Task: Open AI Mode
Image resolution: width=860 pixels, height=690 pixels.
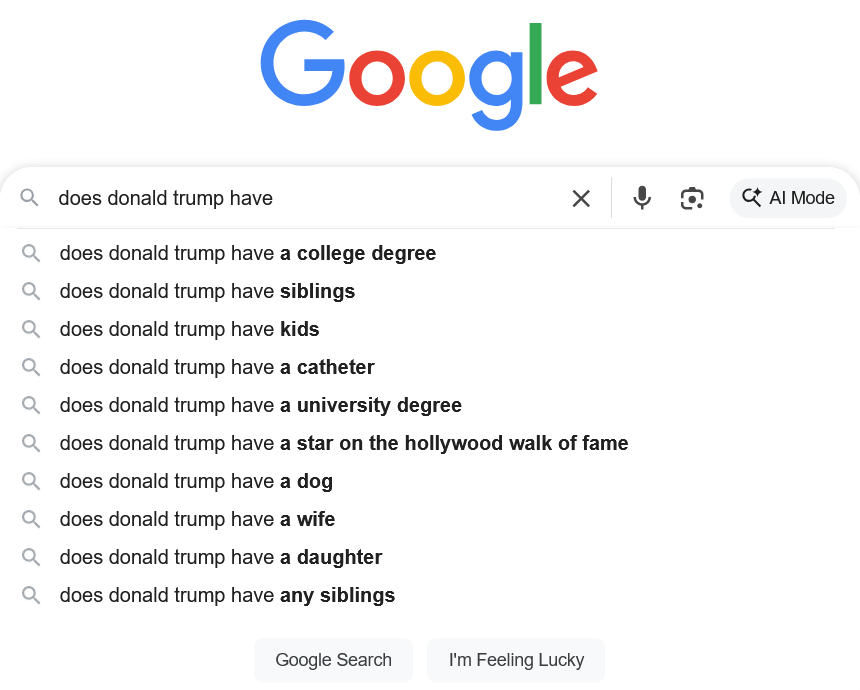Action: [788, 198]
